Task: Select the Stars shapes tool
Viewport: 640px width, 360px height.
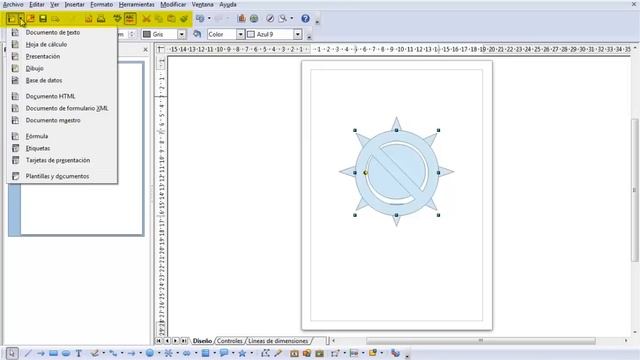Action: click(242, 353)
